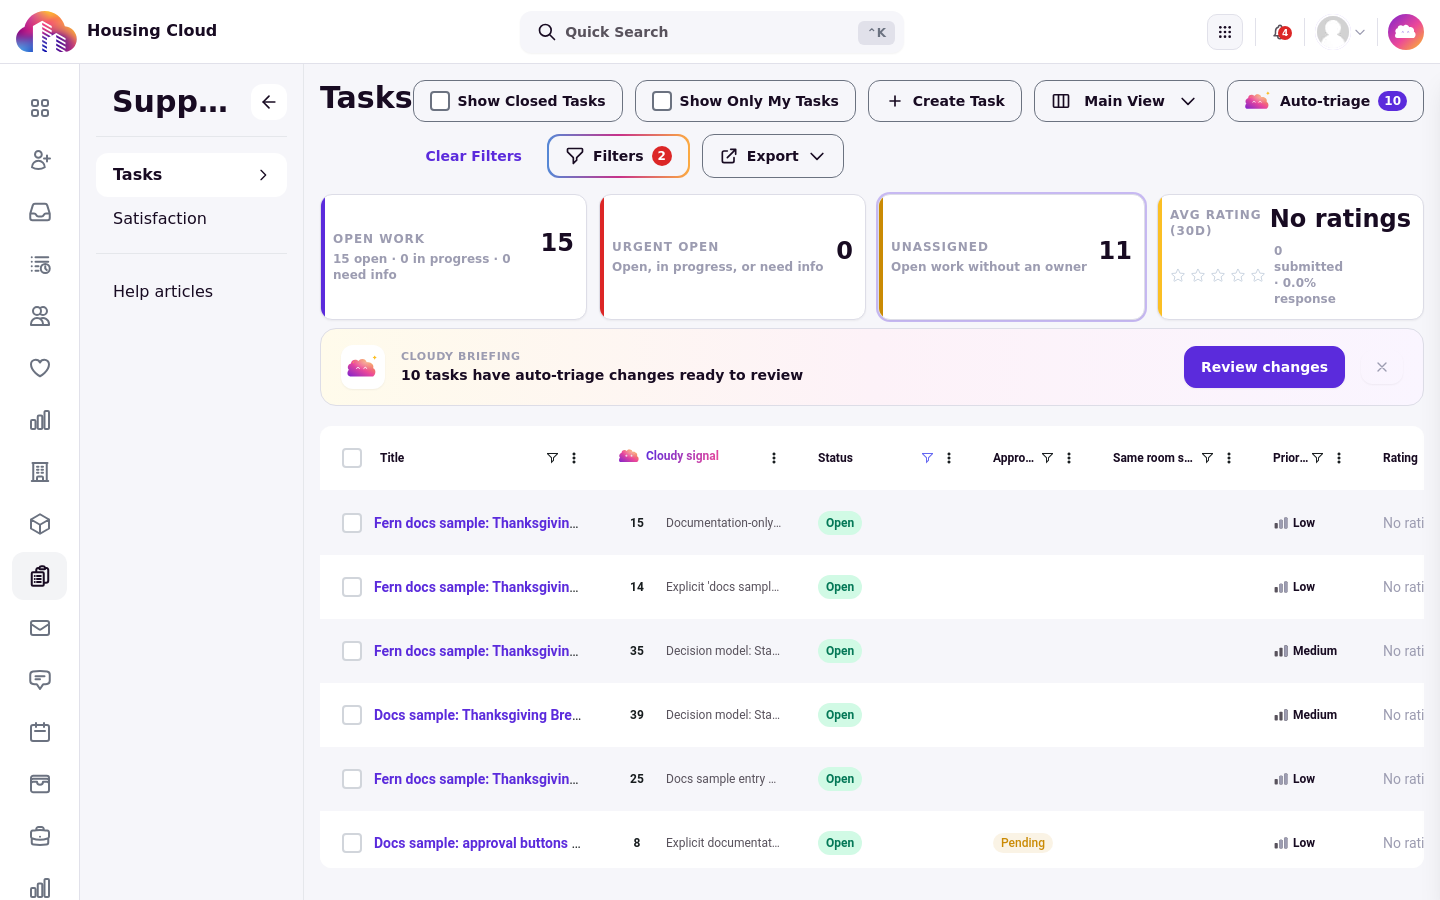Open the apps grid launcher icon
The height and width of the screenshot is (900, 1440).
tap(1225, 32)
